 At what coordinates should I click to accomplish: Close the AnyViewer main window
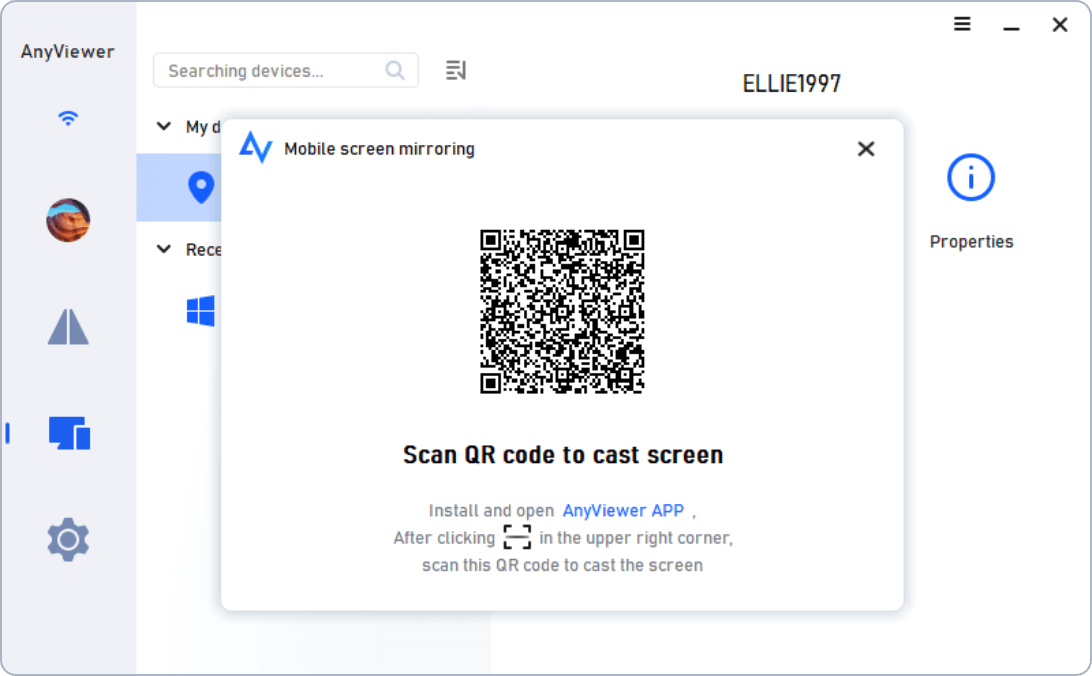(1060, 25)
